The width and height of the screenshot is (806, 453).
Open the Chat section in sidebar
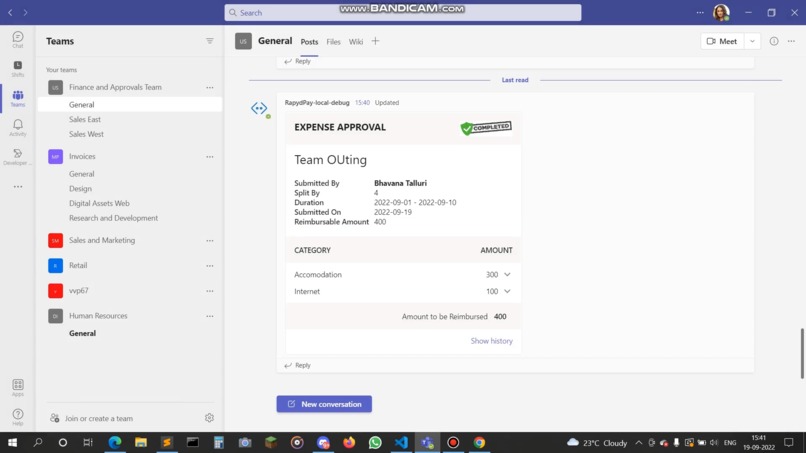coord(17,40)
